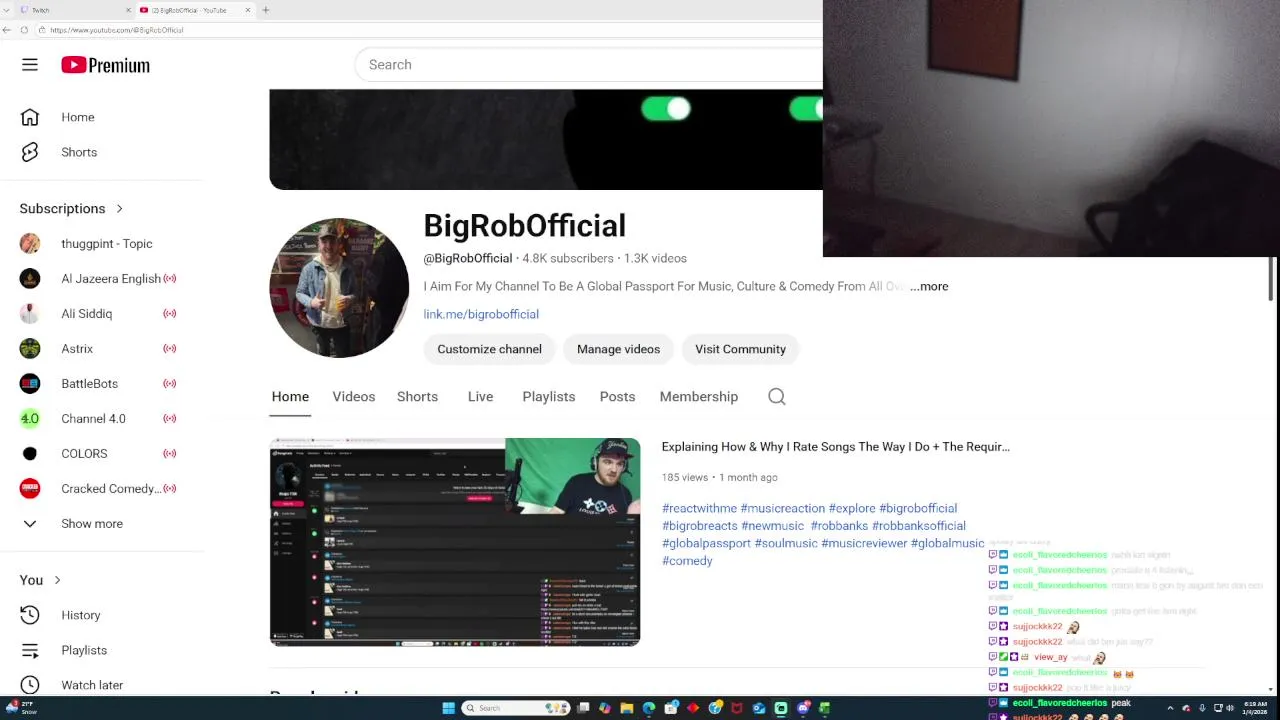This screenshot has height=720, width=1280.
Task: Open the YouTube hamburger guide menu
Action: click(x=30, y=65)
